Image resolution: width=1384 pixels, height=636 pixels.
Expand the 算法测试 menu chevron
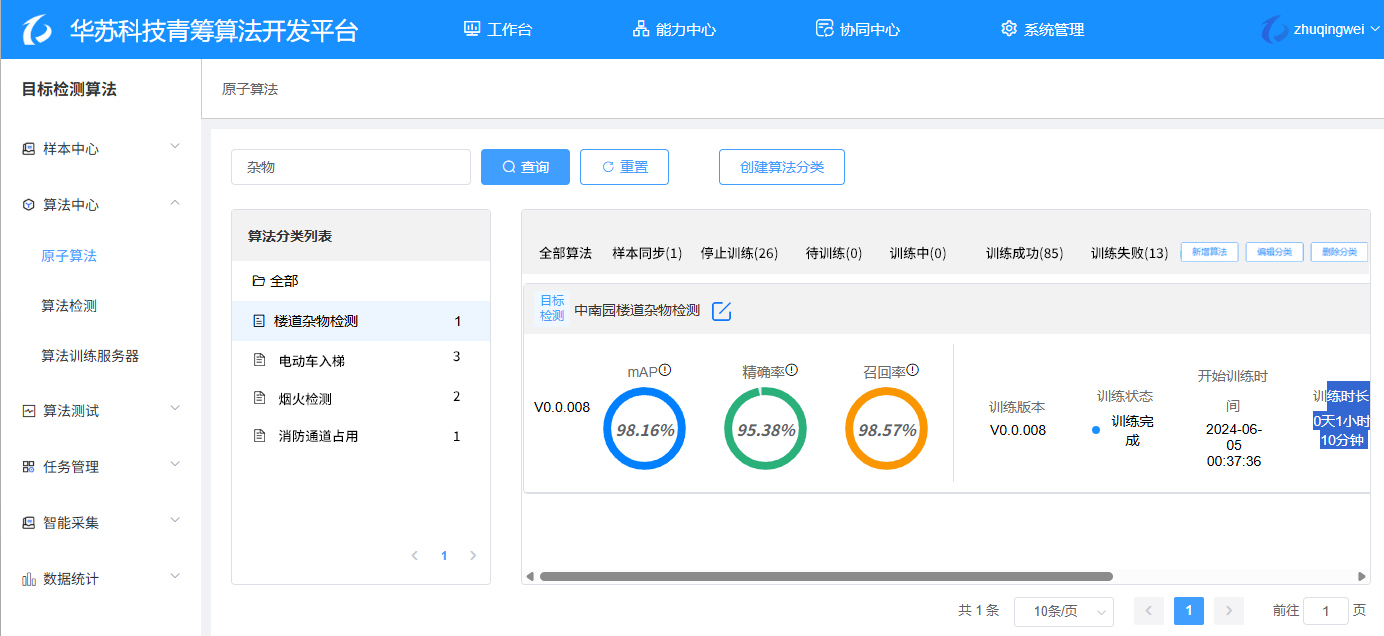pyautogui.click(x=175, y=409)
